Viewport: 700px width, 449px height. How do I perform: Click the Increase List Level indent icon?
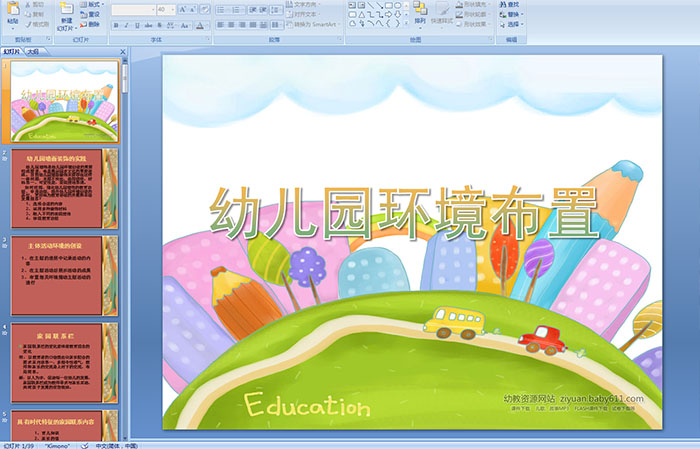pos(263,10)
